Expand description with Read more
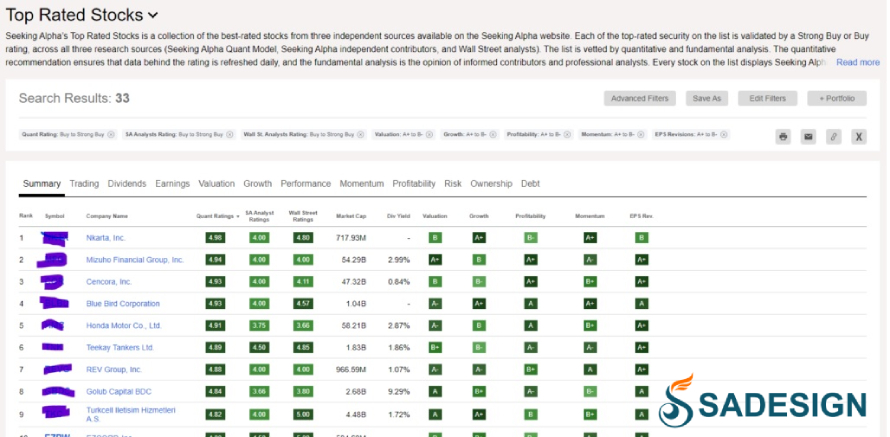Viewport: 890px width, 437px height. tap(858, 62)
